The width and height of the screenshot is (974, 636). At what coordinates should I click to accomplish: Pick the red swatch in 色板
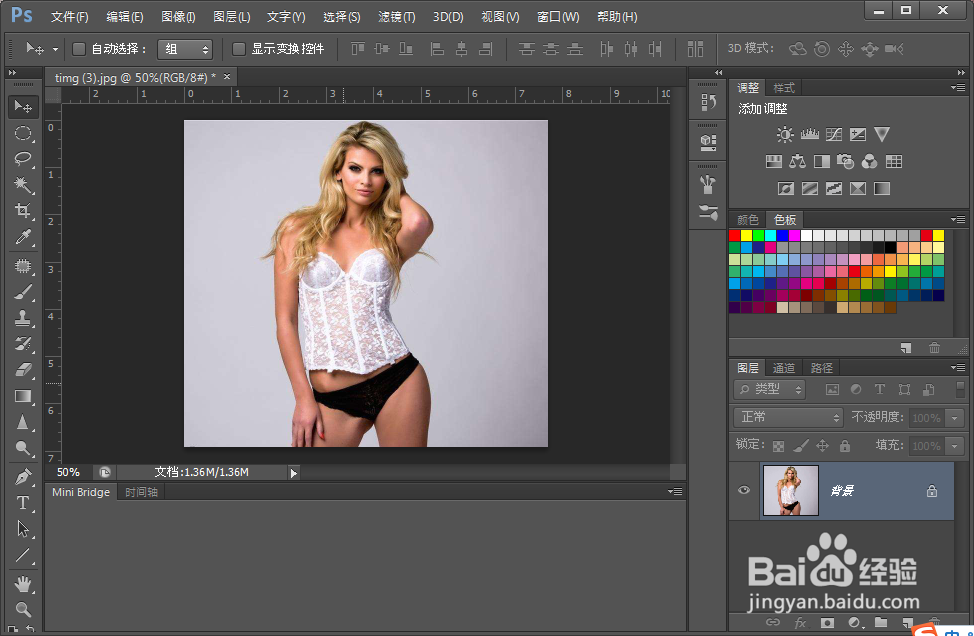click(734, 235)
